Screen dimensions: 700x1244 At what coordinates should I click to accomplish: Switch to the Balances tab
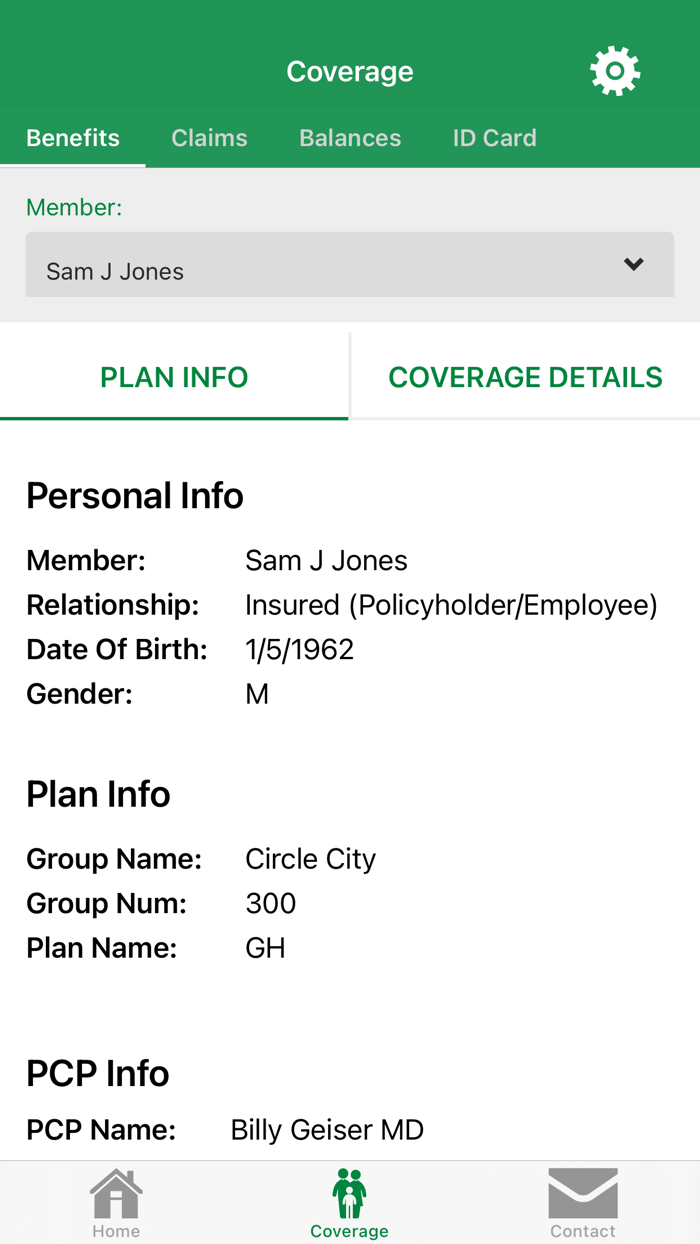coord(350,138)
